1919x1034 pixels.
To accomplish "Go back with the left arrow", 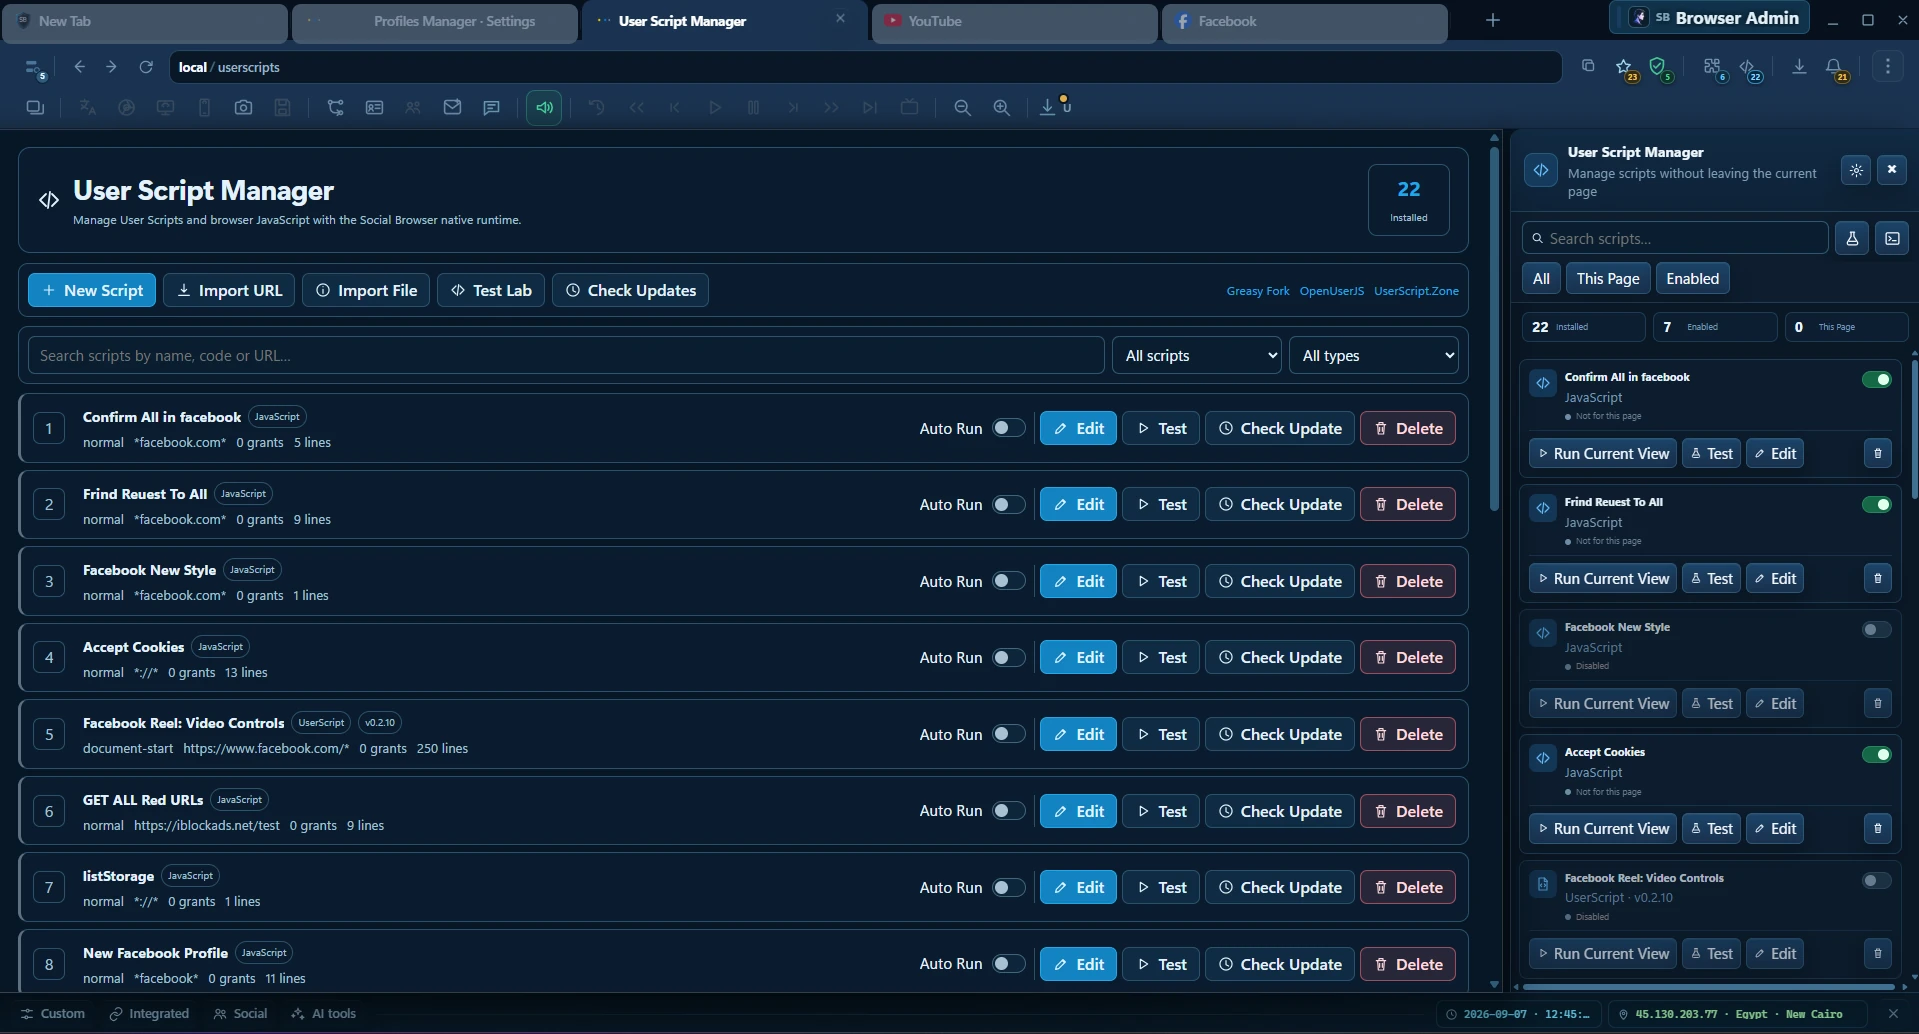I will (79, 67).
